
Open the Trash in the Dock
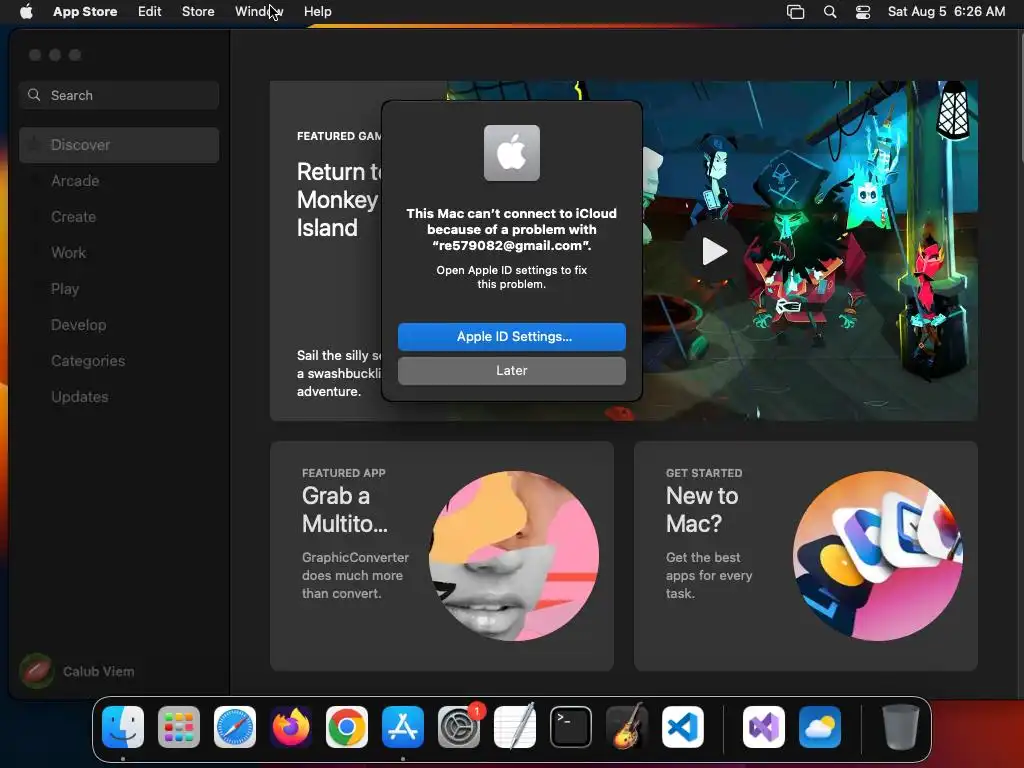901,727
